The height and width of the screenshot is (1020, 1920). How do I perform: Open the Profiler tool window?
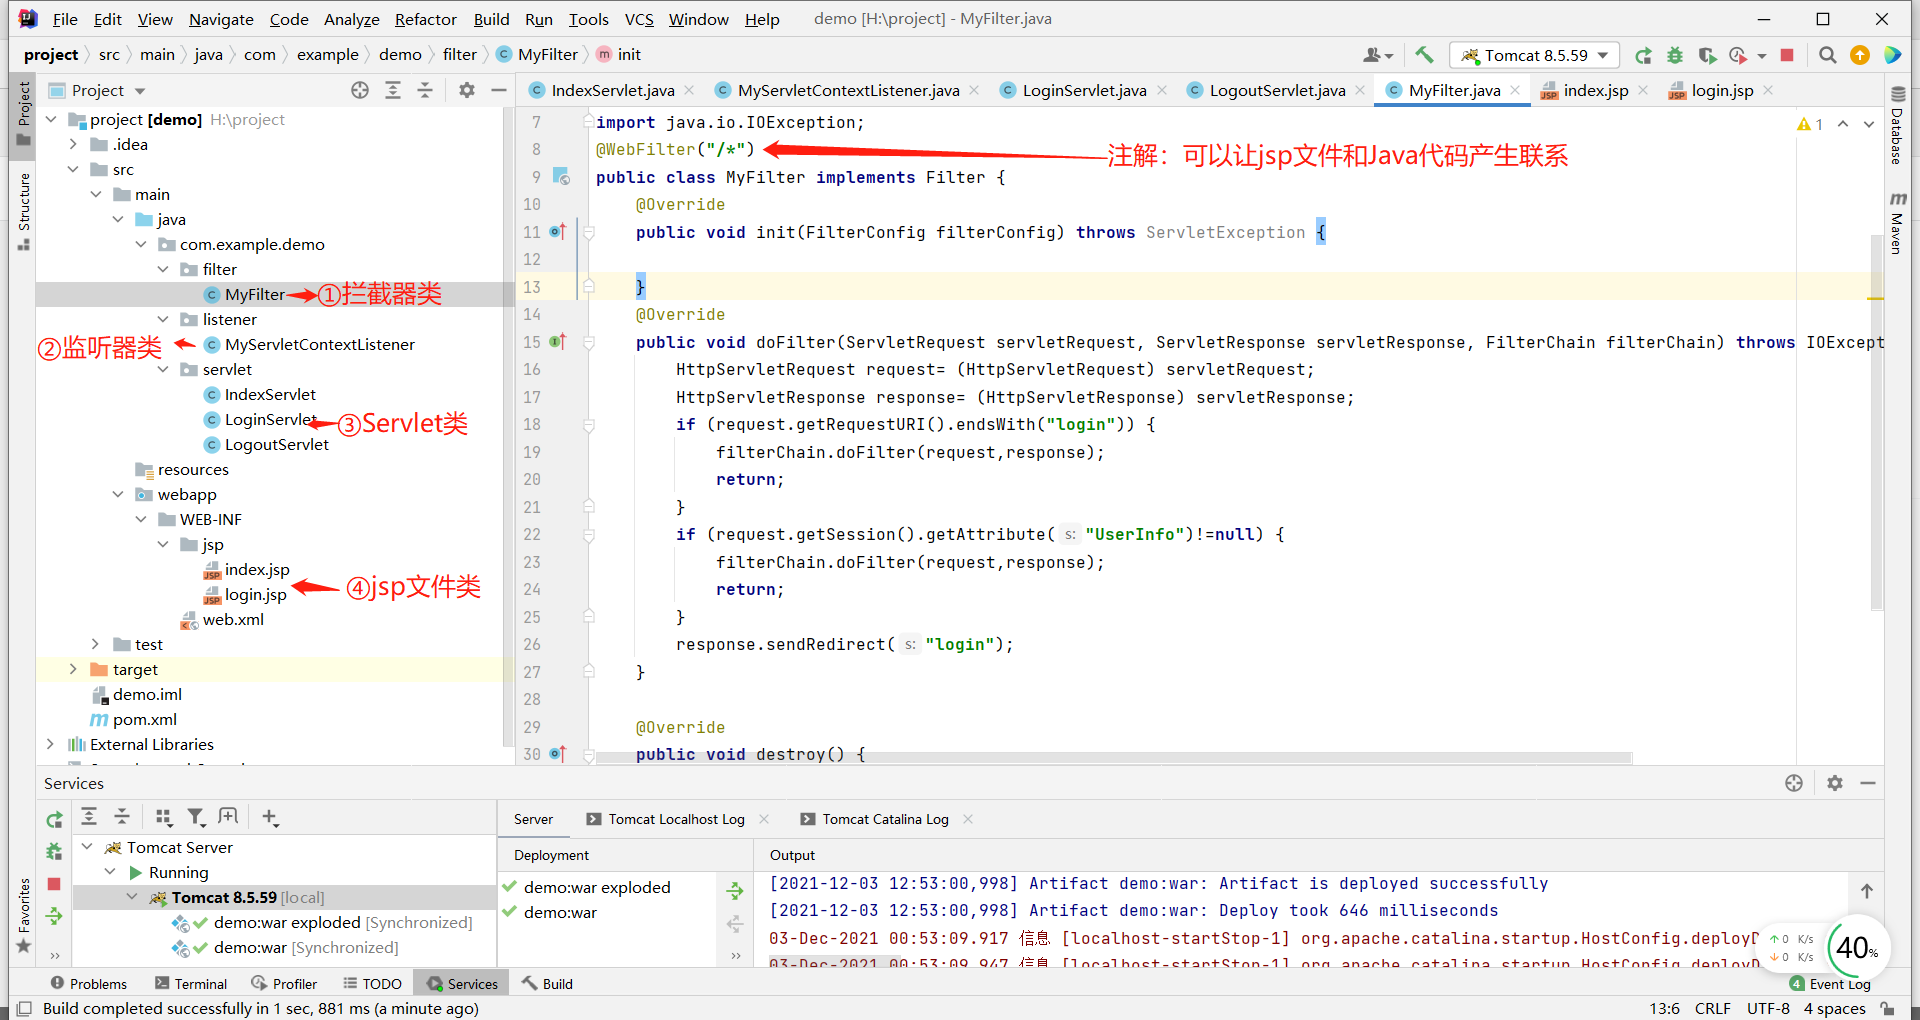[284, 983]
